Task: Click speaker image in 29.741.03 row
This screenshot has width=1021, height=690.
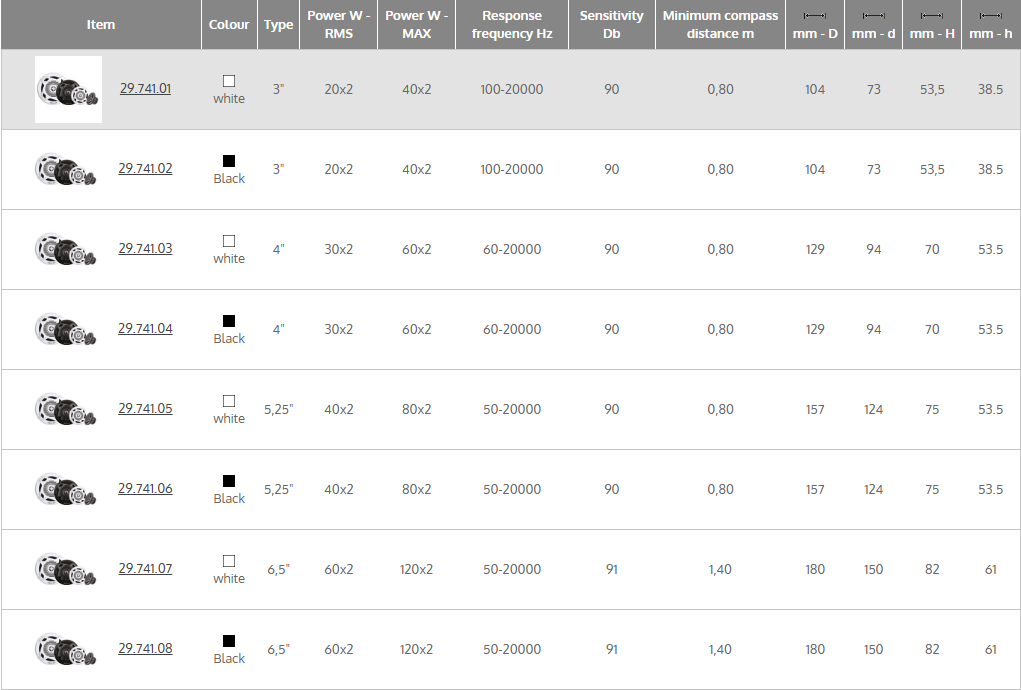Action: 65,250
